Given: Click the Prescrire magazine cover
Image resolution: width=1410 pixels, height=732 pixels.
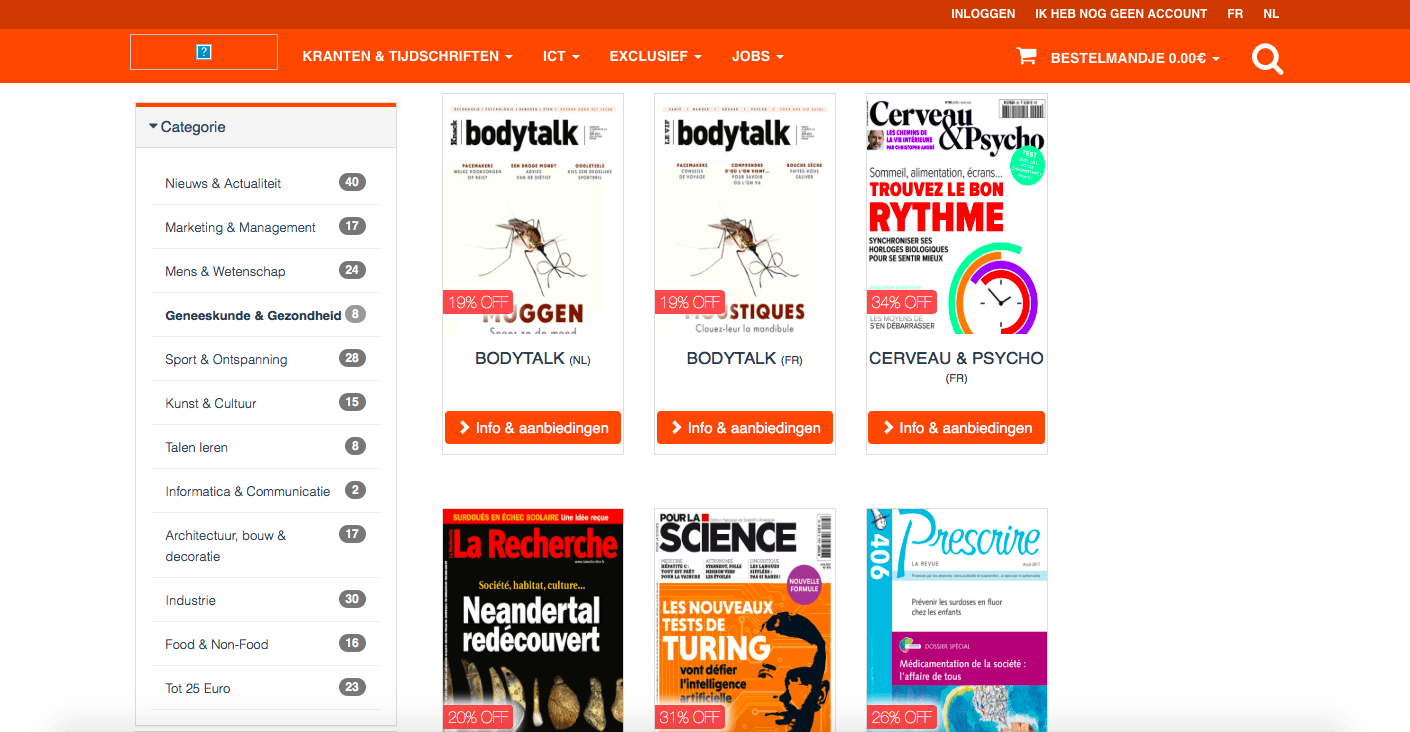Looking at the screenshot, I should point(957,610).
